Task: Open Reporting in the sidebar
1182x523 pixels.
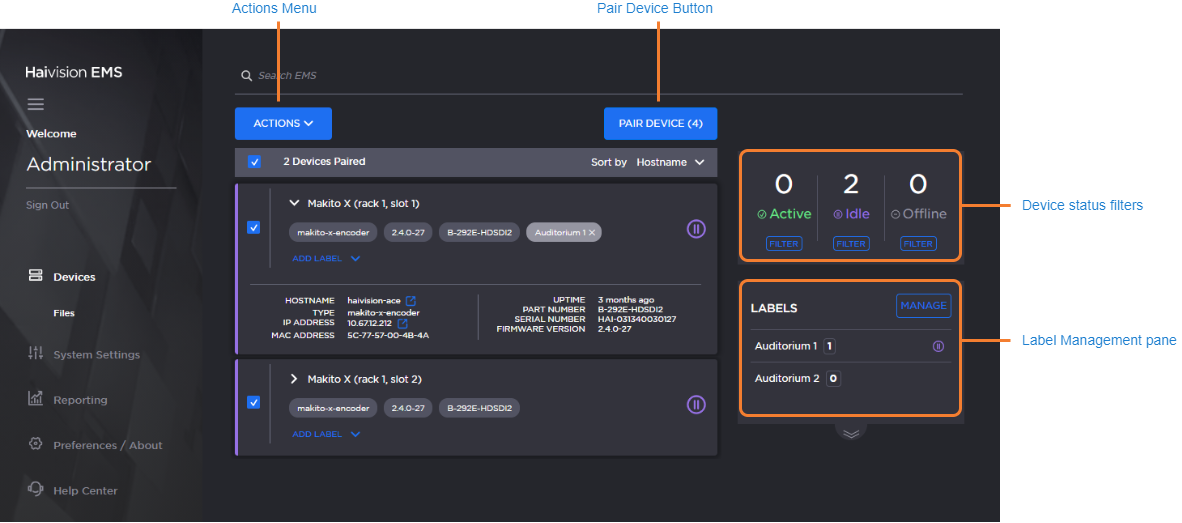Action: (x=80, y=400)
